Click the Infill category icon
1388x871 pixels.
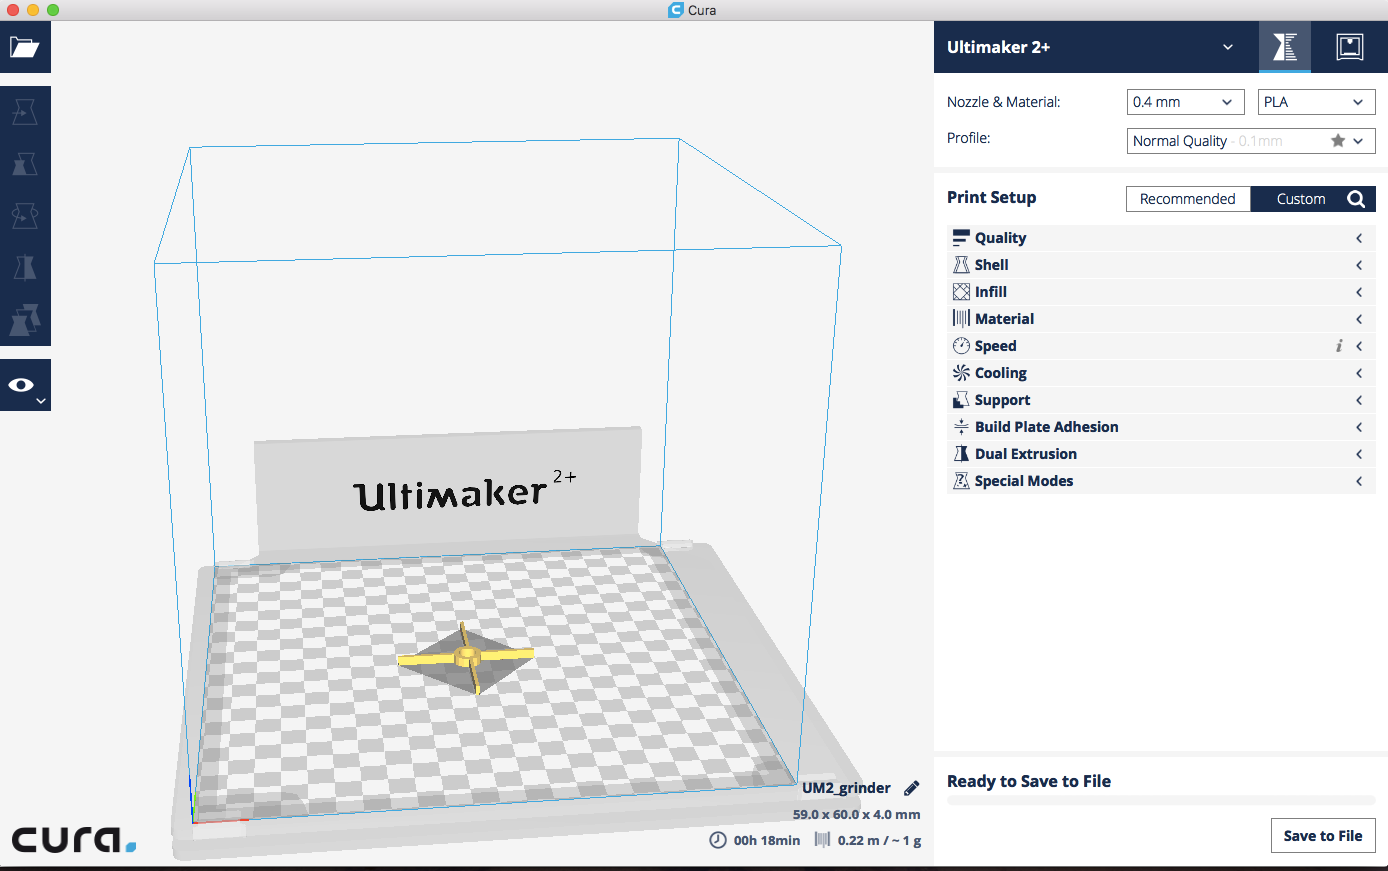pyautogui.click(x=961, y=292)
